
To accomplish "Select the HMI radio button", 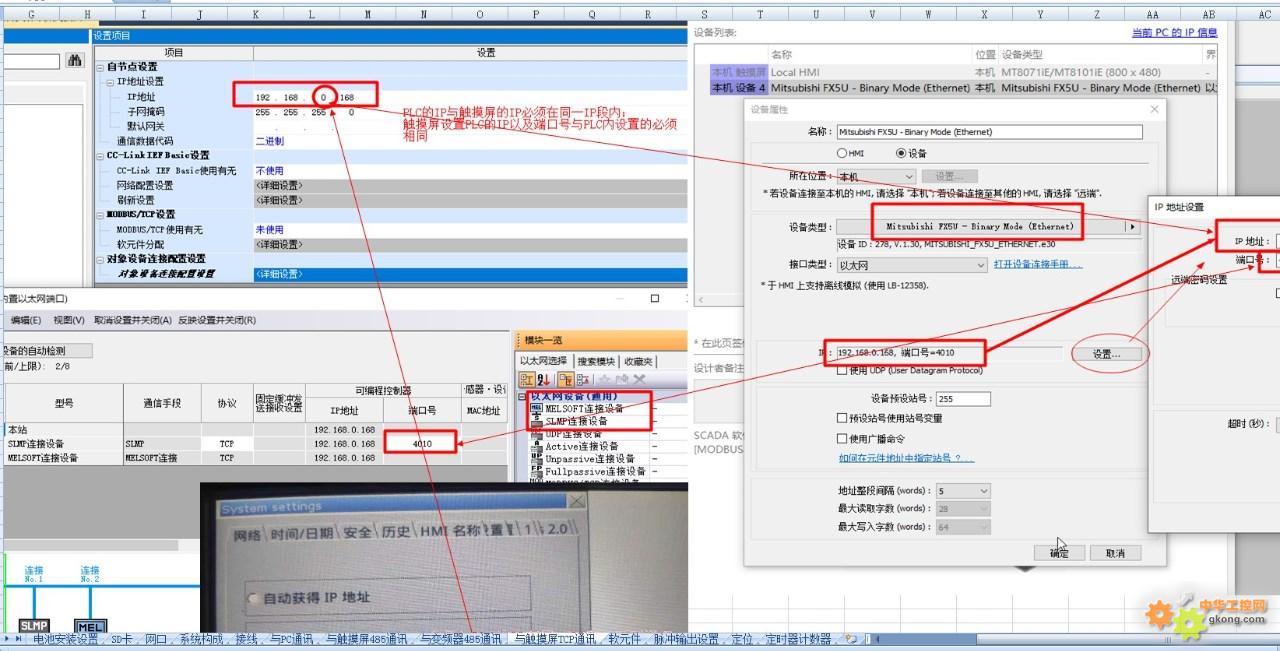I will pyautogui.click(x=842, y=154).
